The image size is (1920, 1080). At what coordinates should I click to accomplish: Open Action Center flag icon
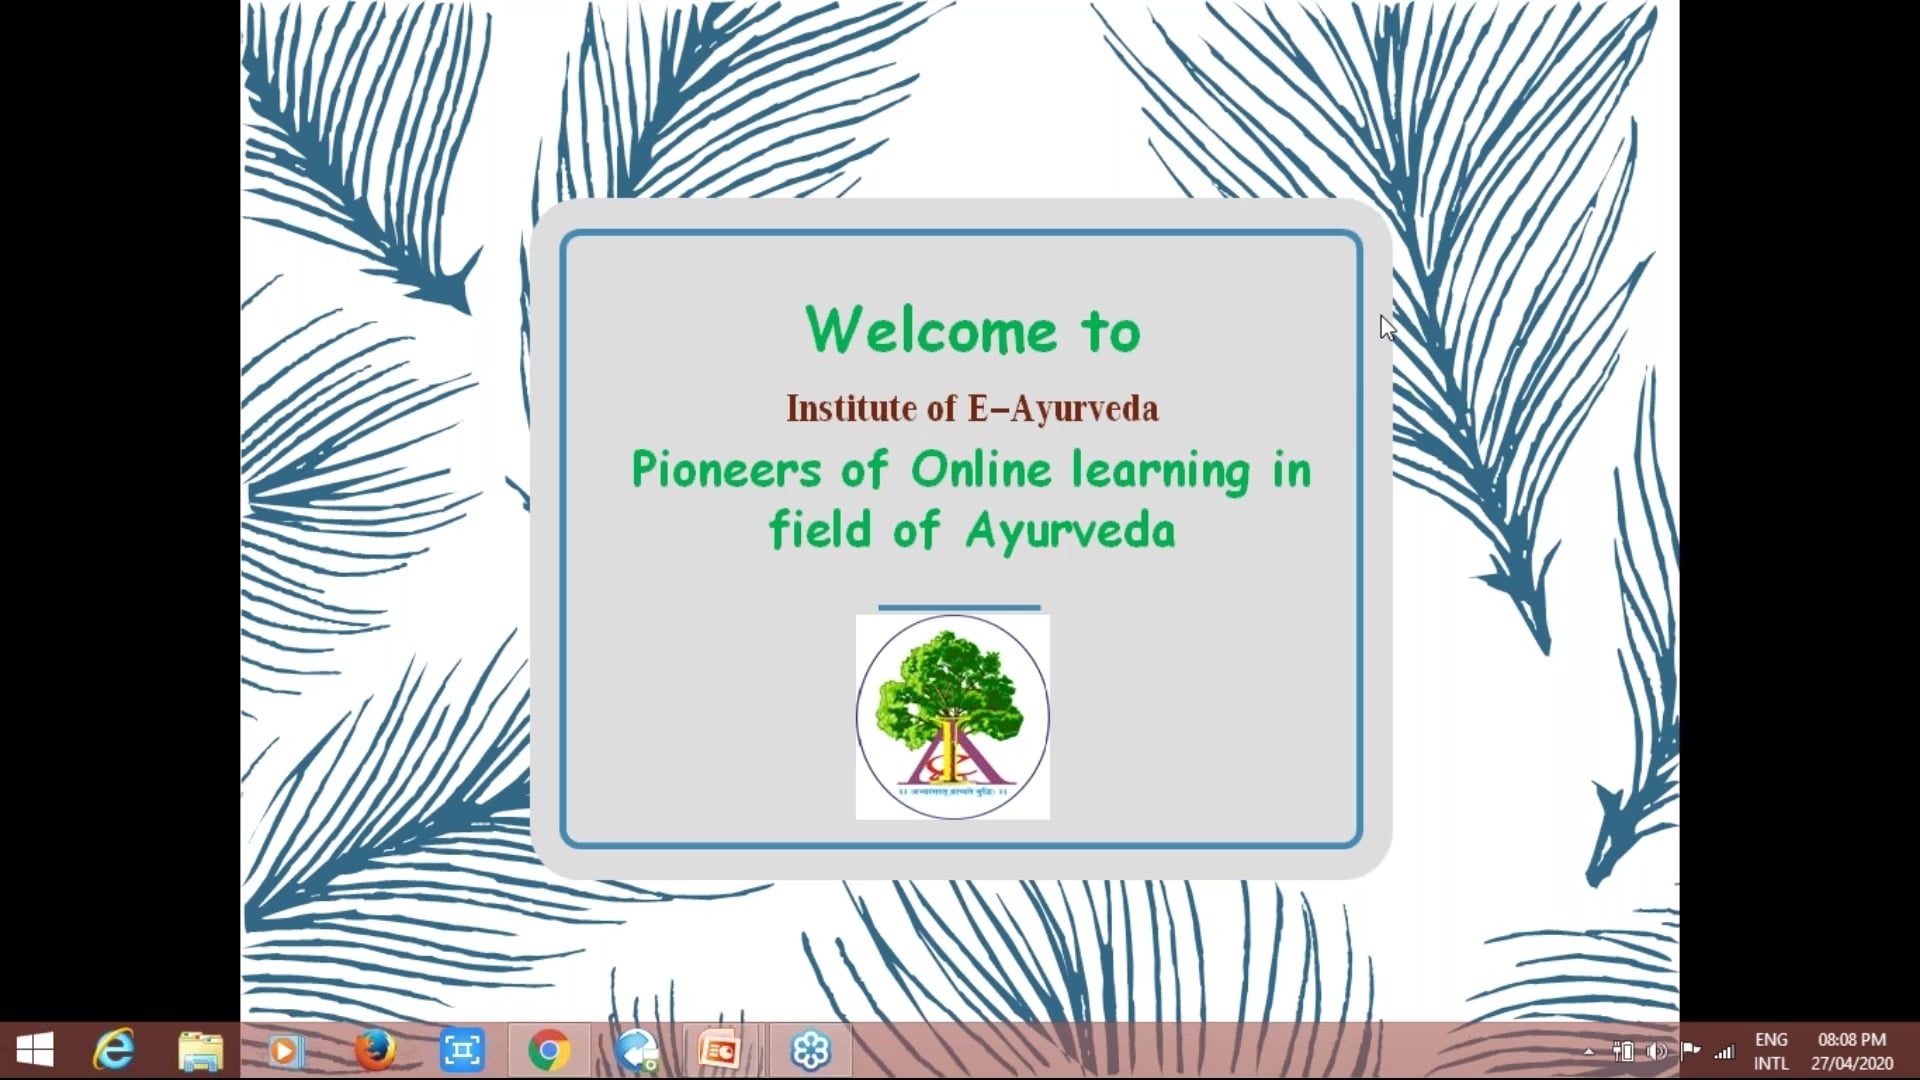[1690, 1051]
